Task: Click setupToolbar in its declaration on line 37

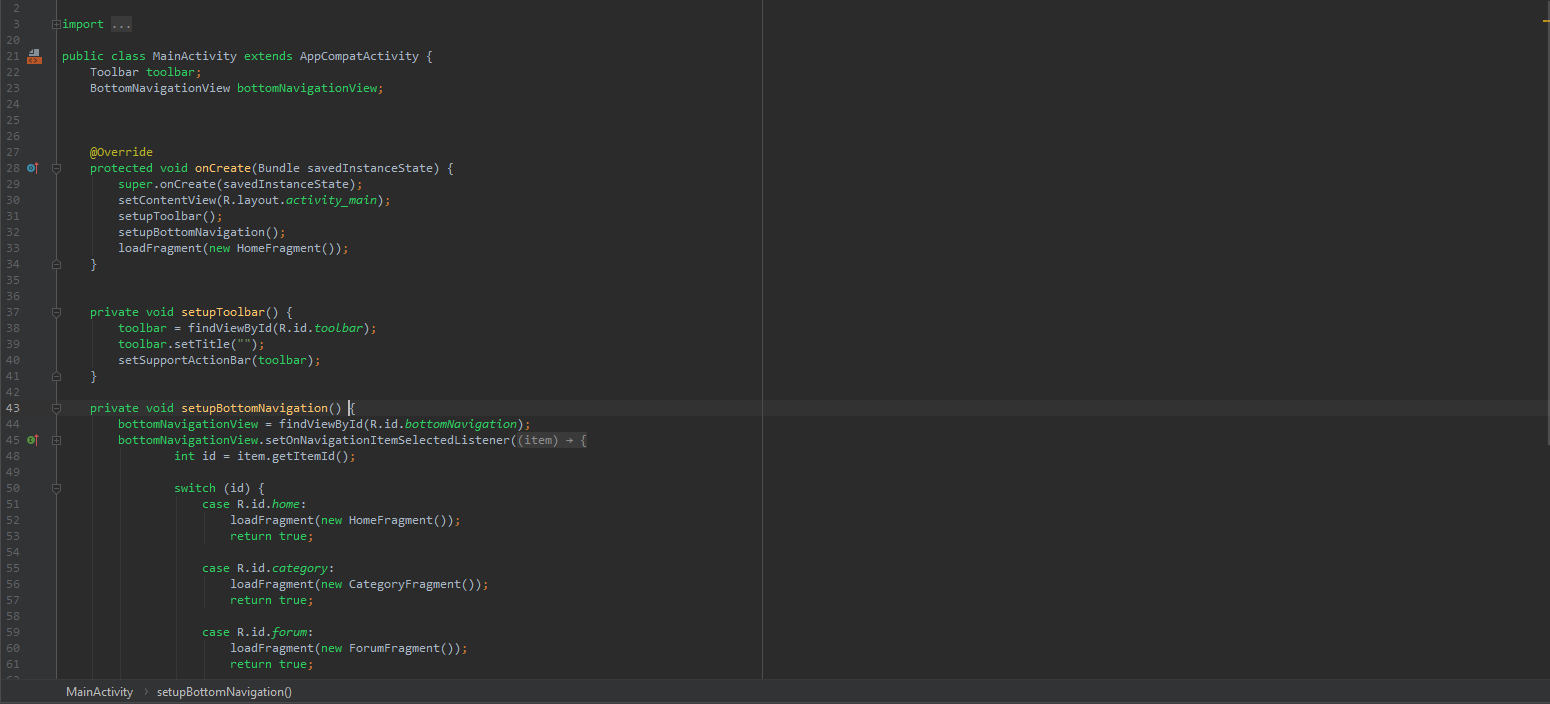Action: (x=223, y=312)
